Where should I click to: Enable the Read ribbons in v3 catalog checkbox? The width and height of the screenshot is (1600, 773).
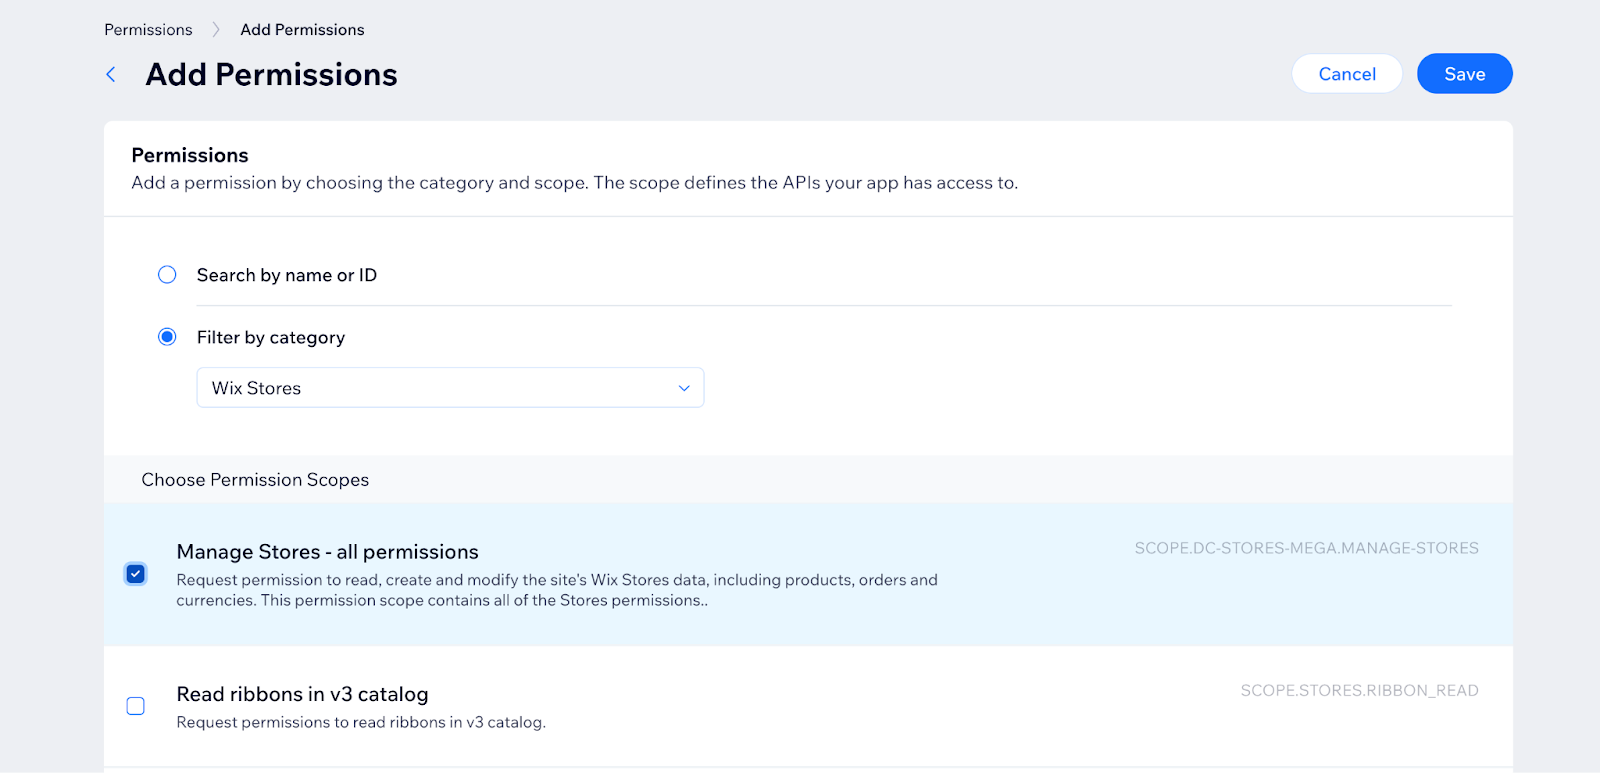136,706
